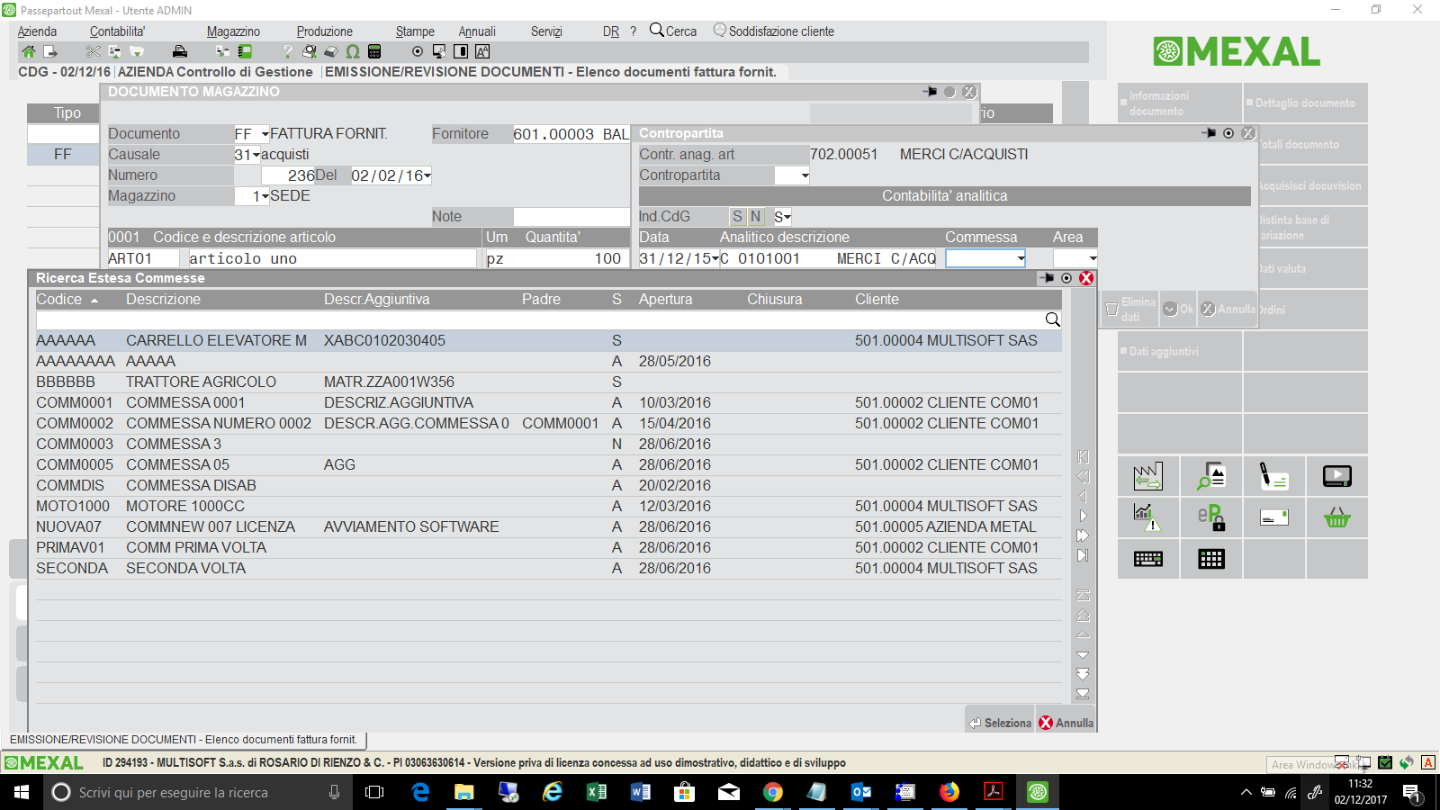Open the on-screen keyboard icon
1440x810 pixels.
click(x=1148, y=559)
